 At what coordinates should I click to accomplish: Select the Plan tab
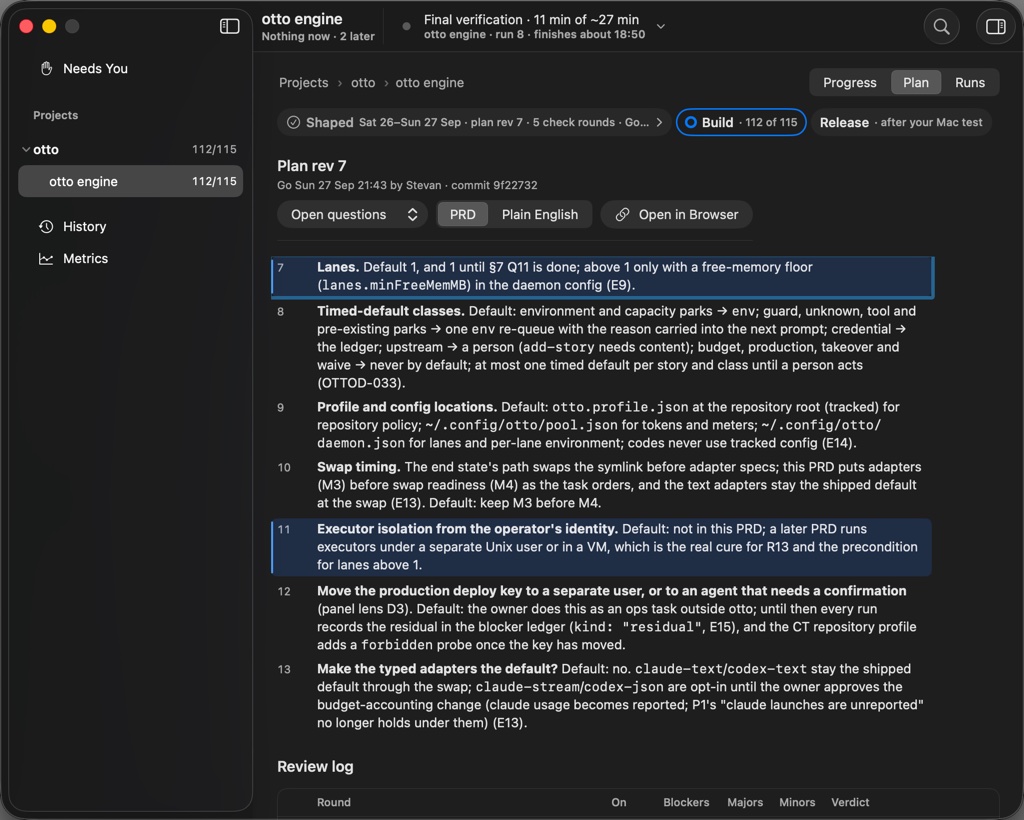tap(916, 83)
